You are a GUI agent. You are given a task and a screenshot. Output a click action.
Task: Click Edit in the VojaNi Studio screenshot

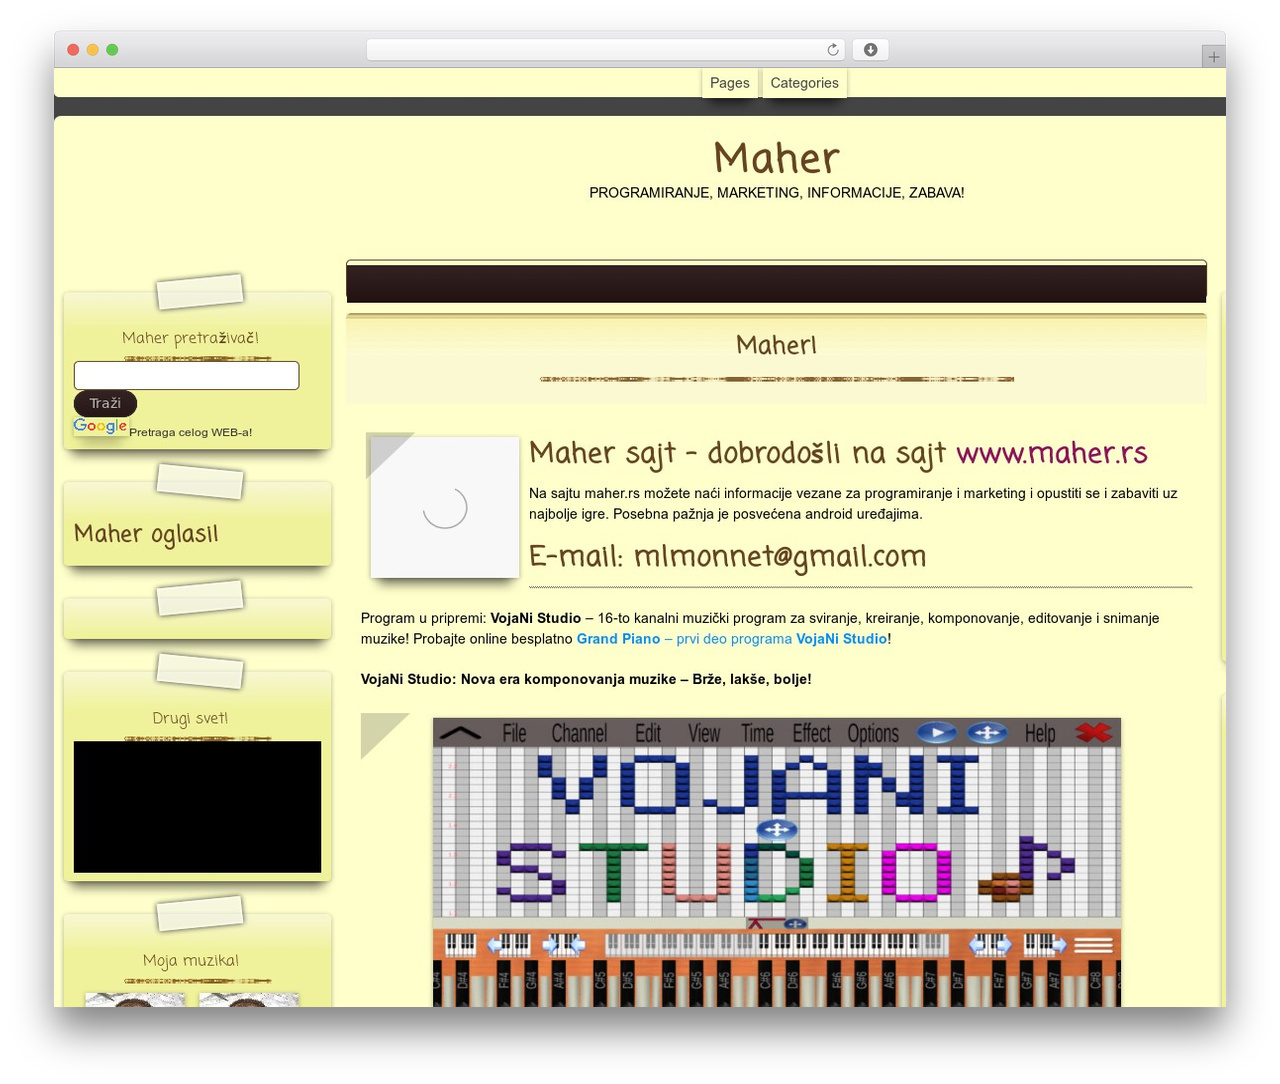[x=648, y=734]
